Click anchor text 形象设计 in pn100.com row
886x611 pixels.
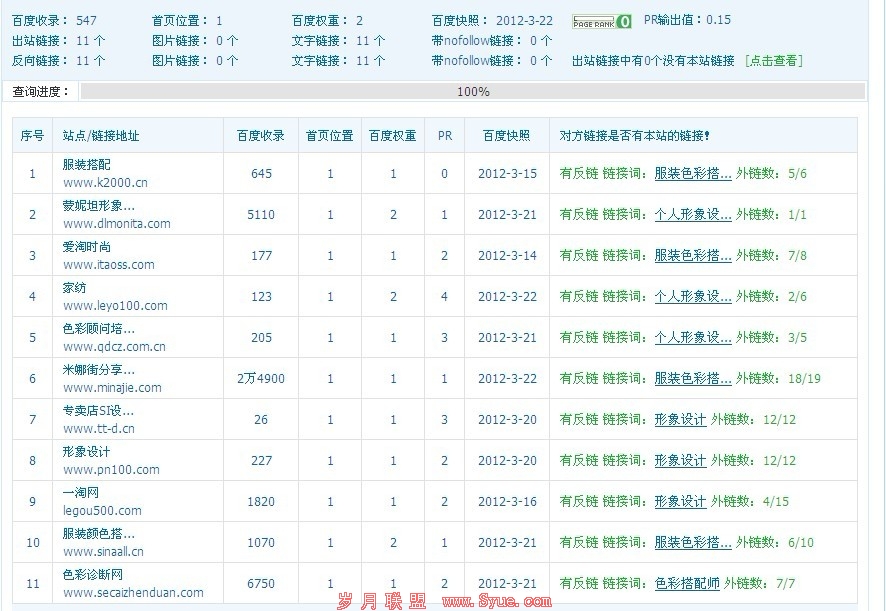pos(680,461)
